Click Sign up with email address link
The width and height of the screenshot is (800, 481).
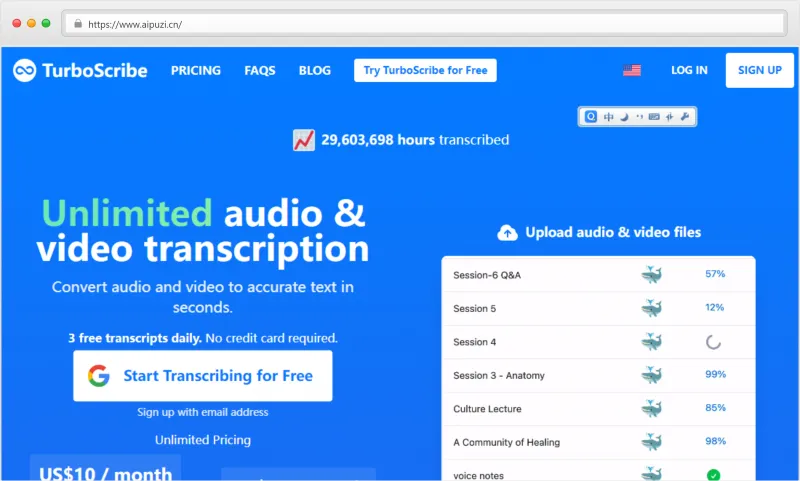click(203, 412)
